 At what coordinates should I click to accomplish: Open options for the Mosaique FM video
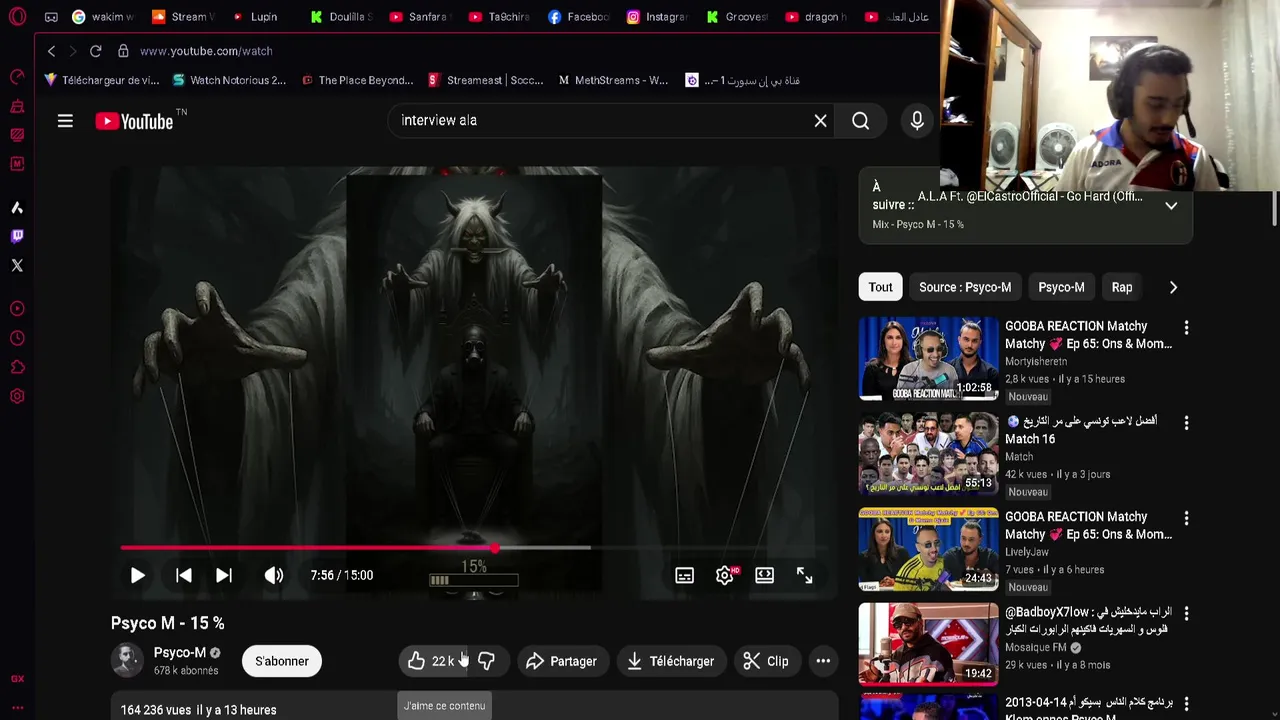coord(1186,613)
